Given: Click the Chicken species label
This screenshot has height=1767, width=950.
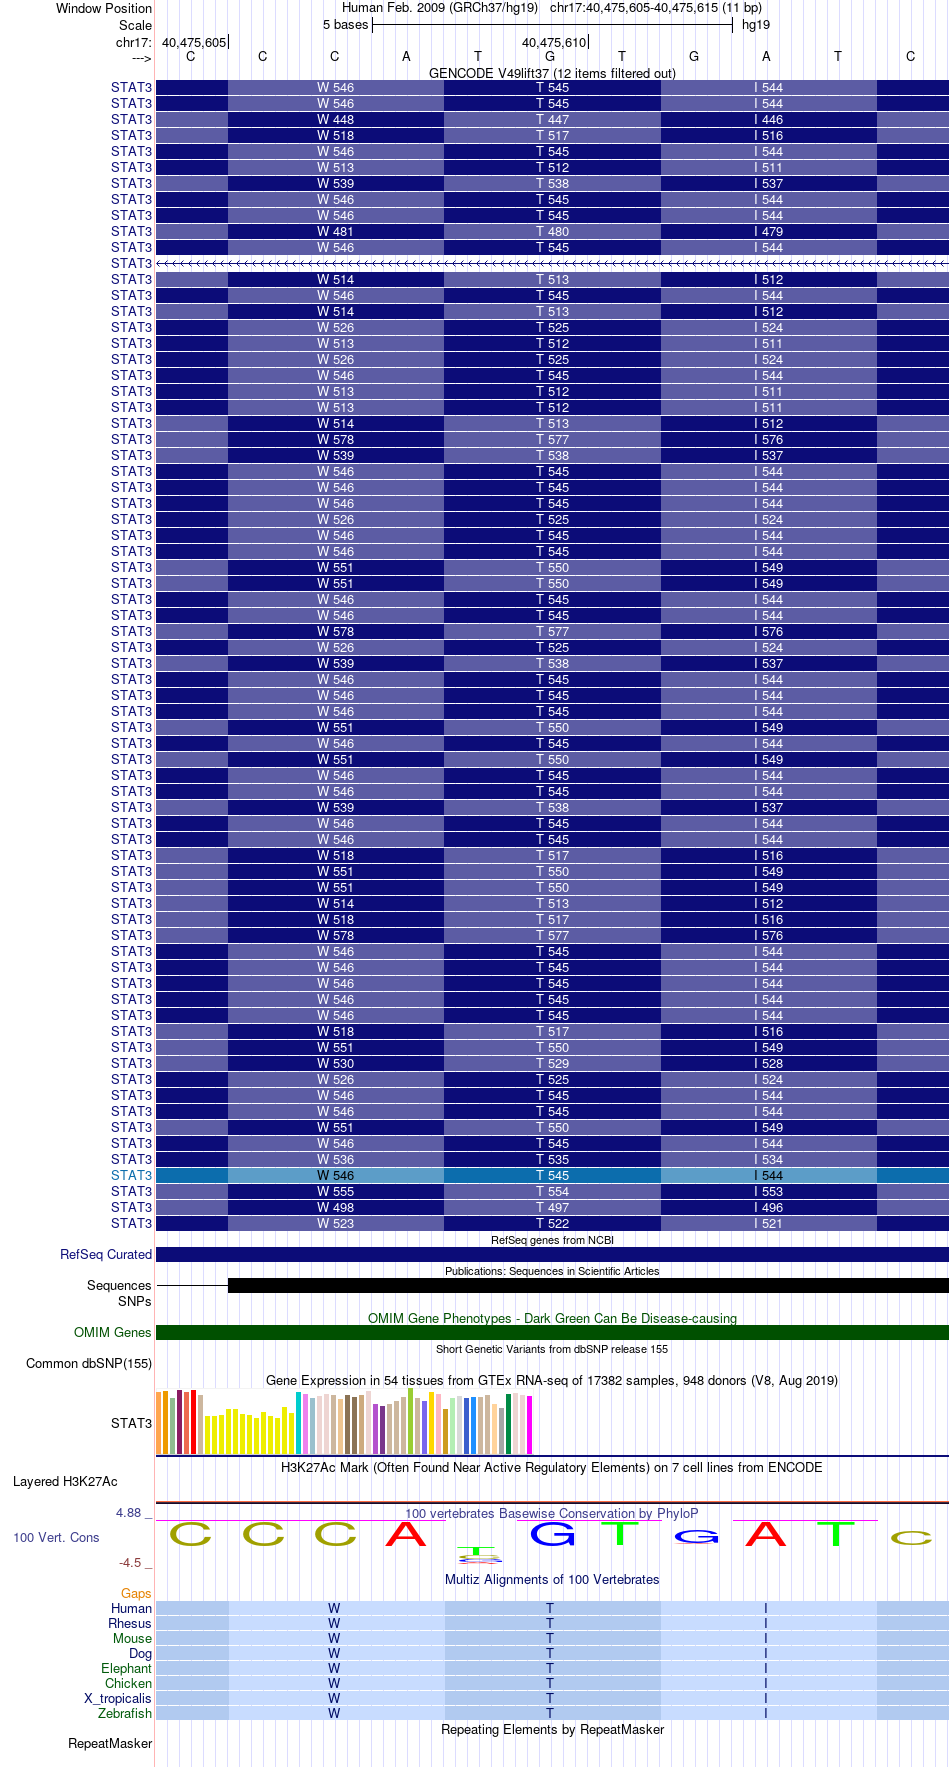Looking at the screenshot, I should click(x=128, y=1683).
